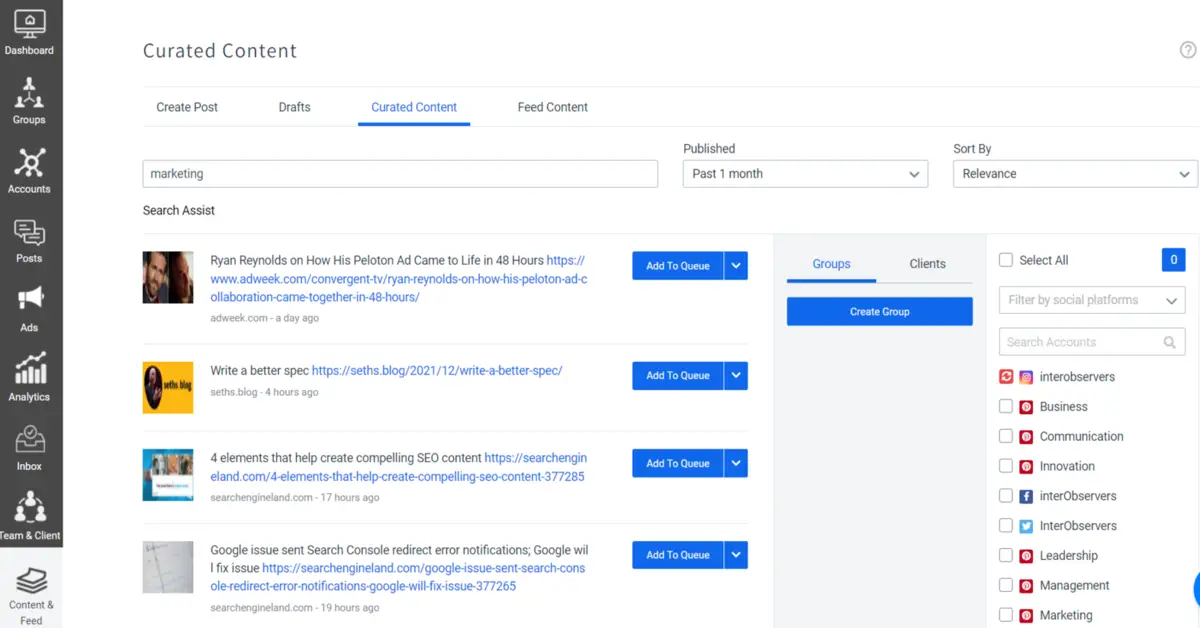Open the Sort By Relevance dropdown
The width and height of the screenshot is (1200, 628).
click(x=1075, y=173)
